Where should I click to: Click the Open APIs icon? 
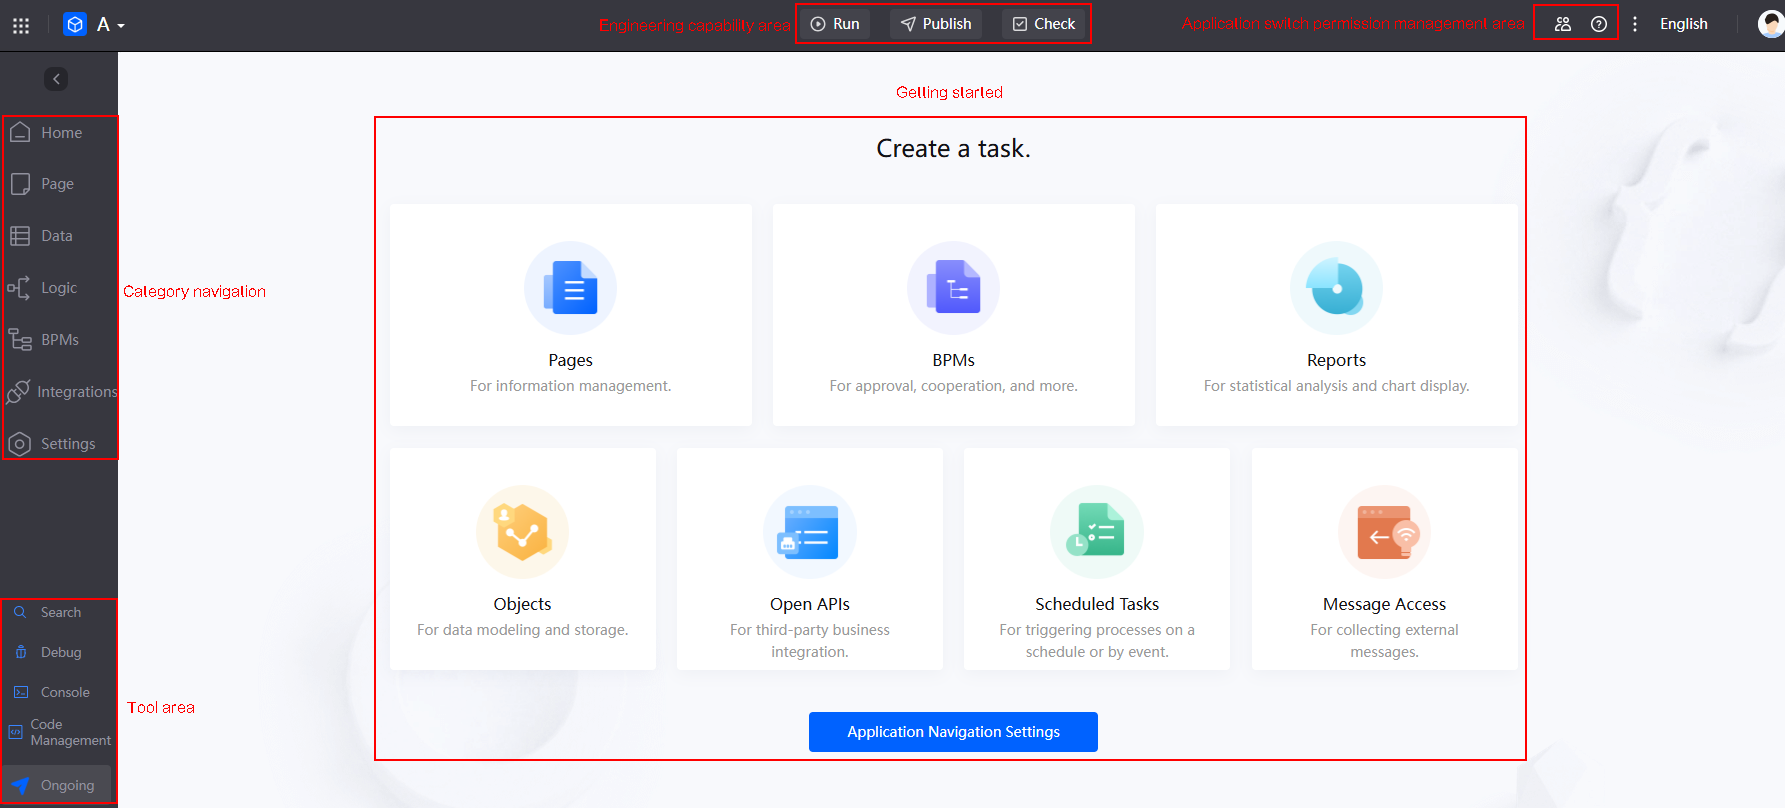coord(810,532)
